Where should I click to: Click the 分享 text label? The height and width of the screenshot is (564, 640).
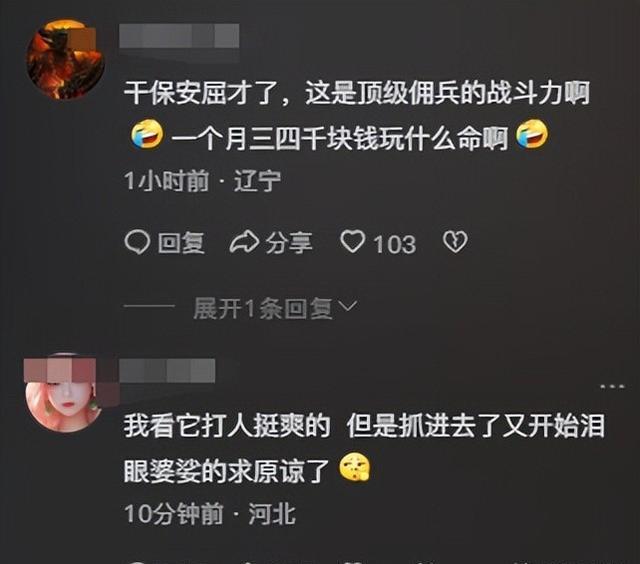pos(289,243)
